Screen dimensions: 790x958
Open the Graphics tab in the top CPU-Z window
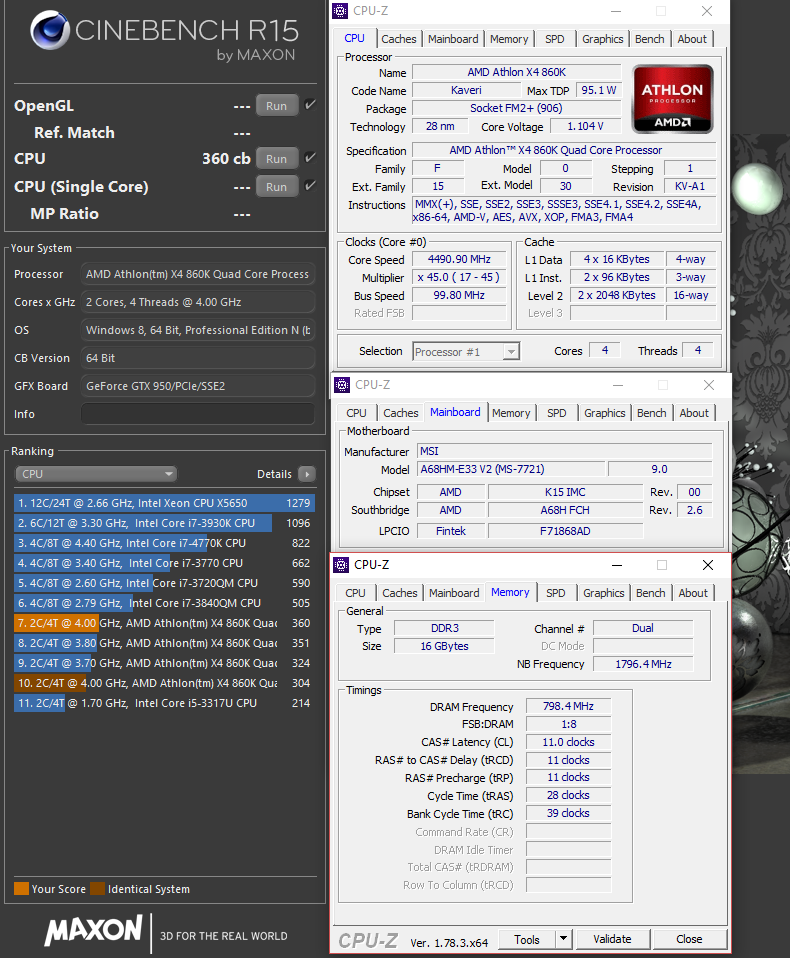[602, 39]
